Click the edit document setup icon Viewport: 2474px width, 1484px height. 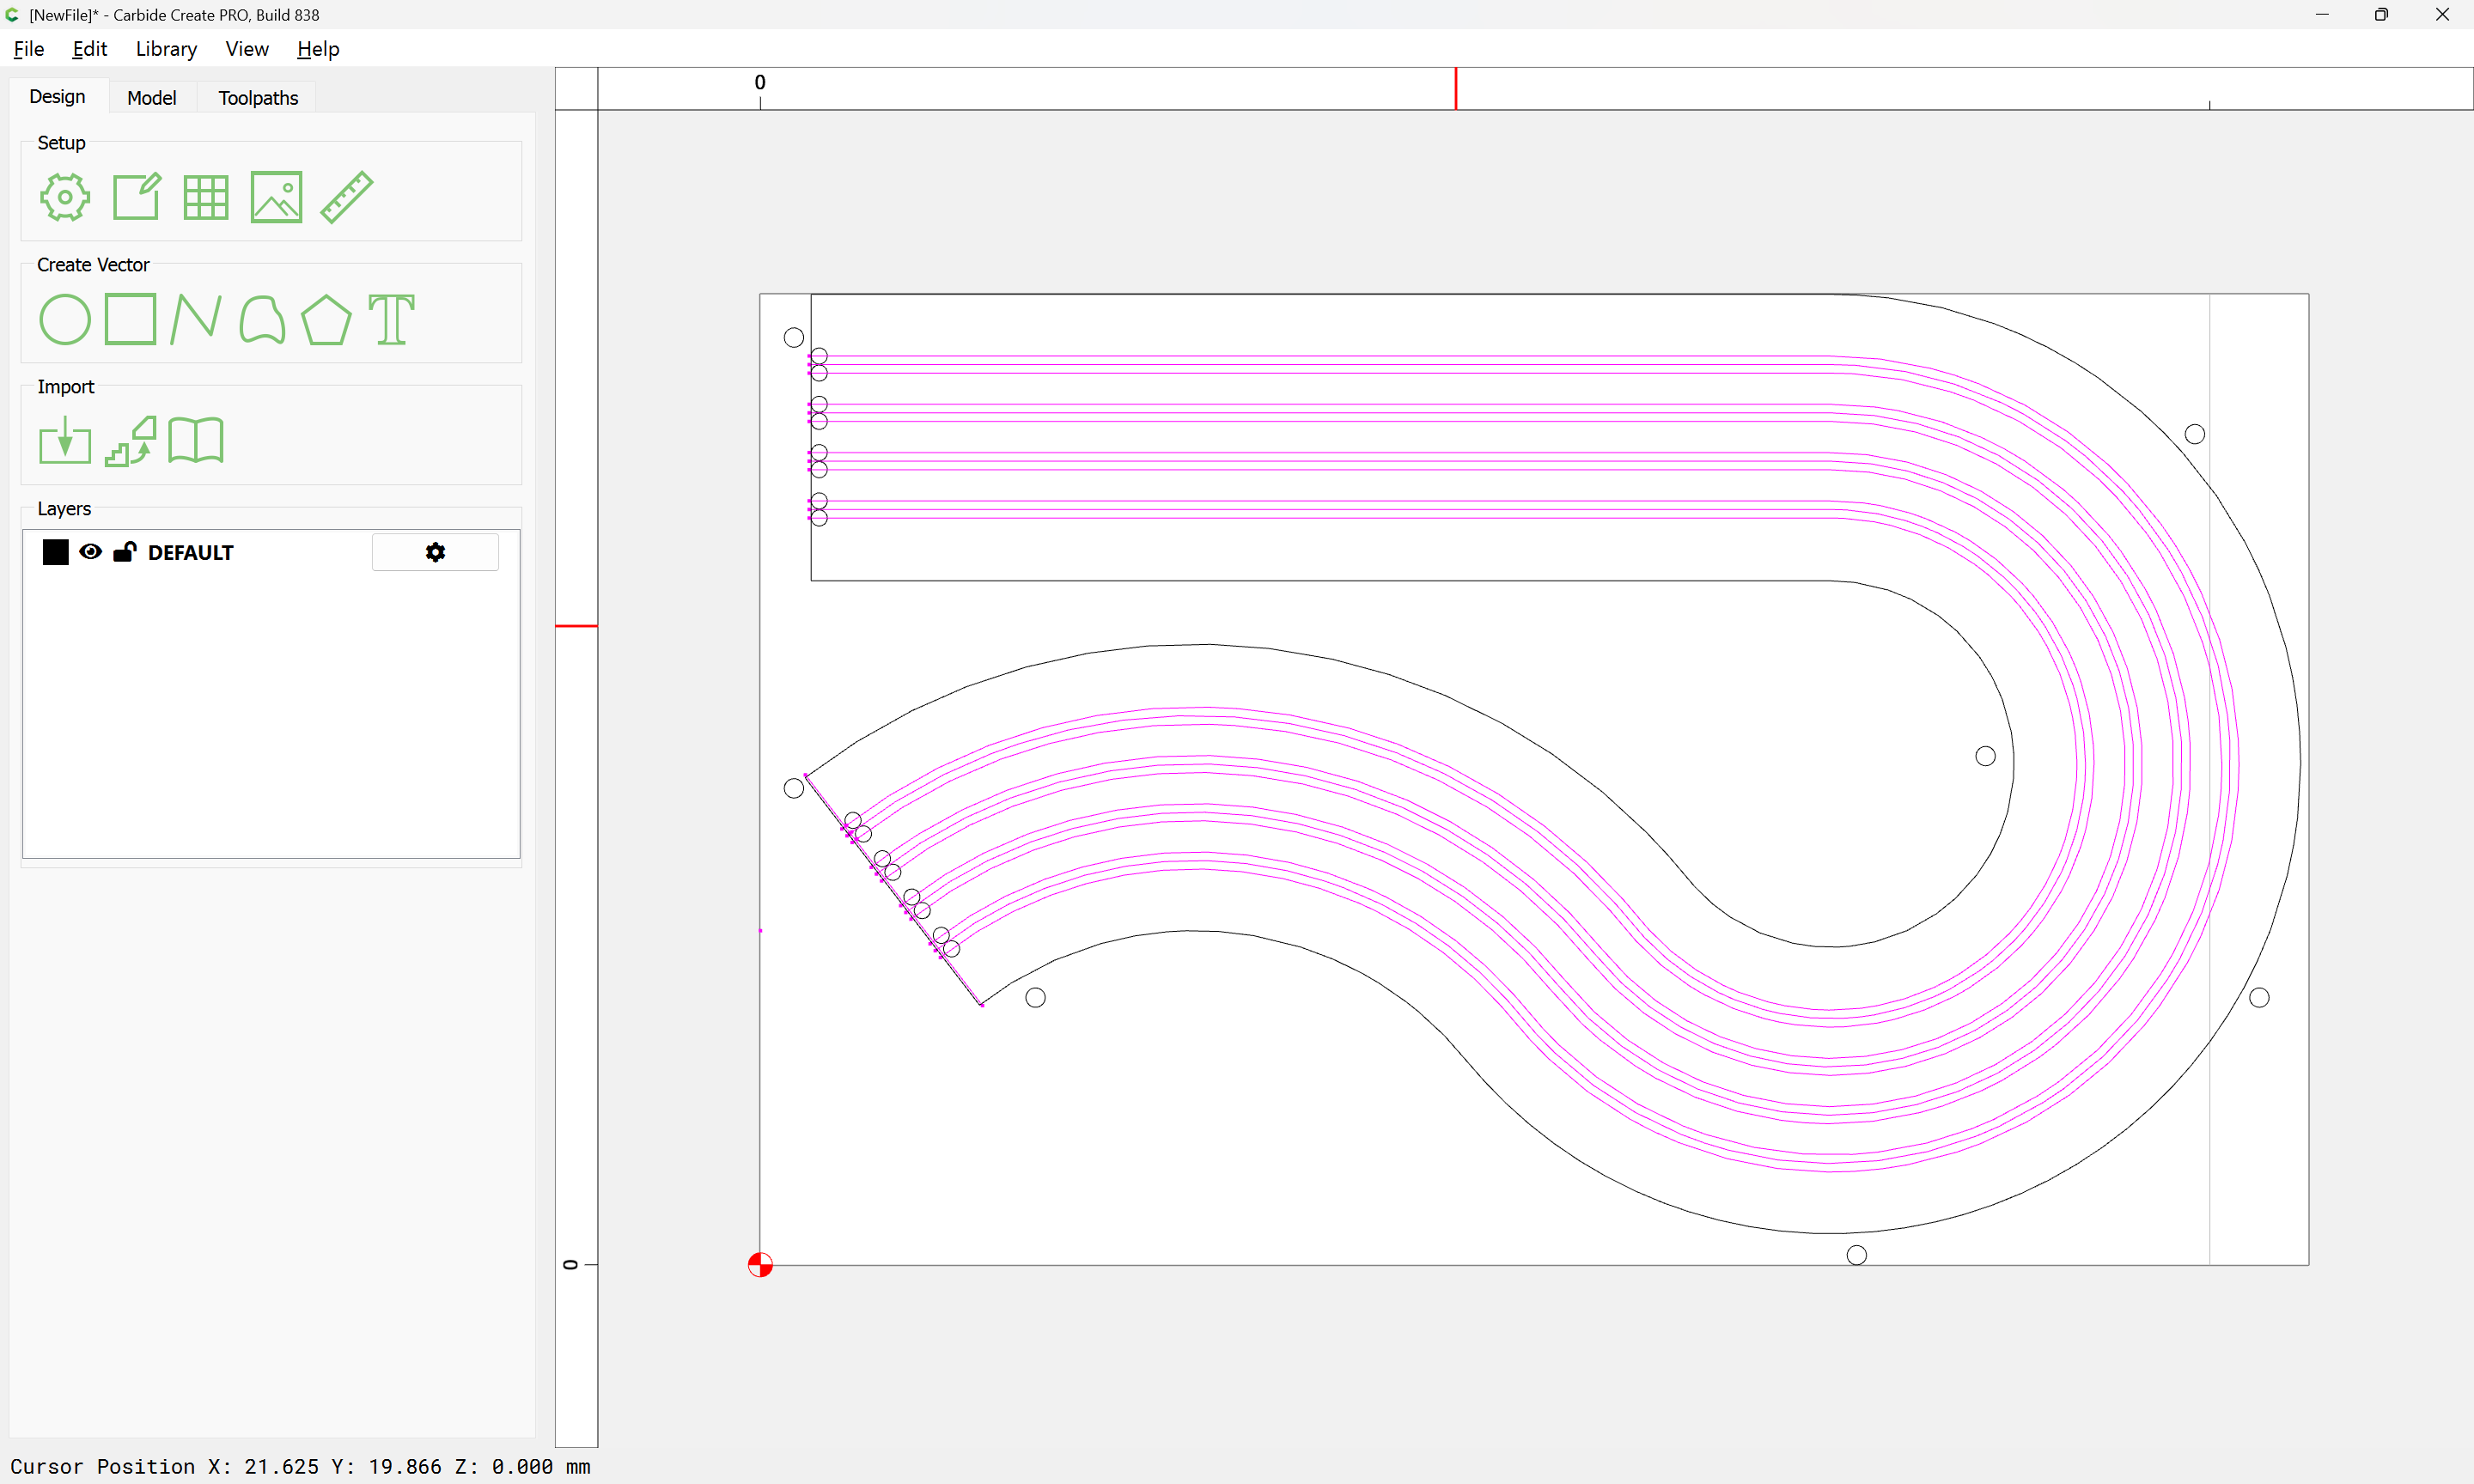point(136,197)
